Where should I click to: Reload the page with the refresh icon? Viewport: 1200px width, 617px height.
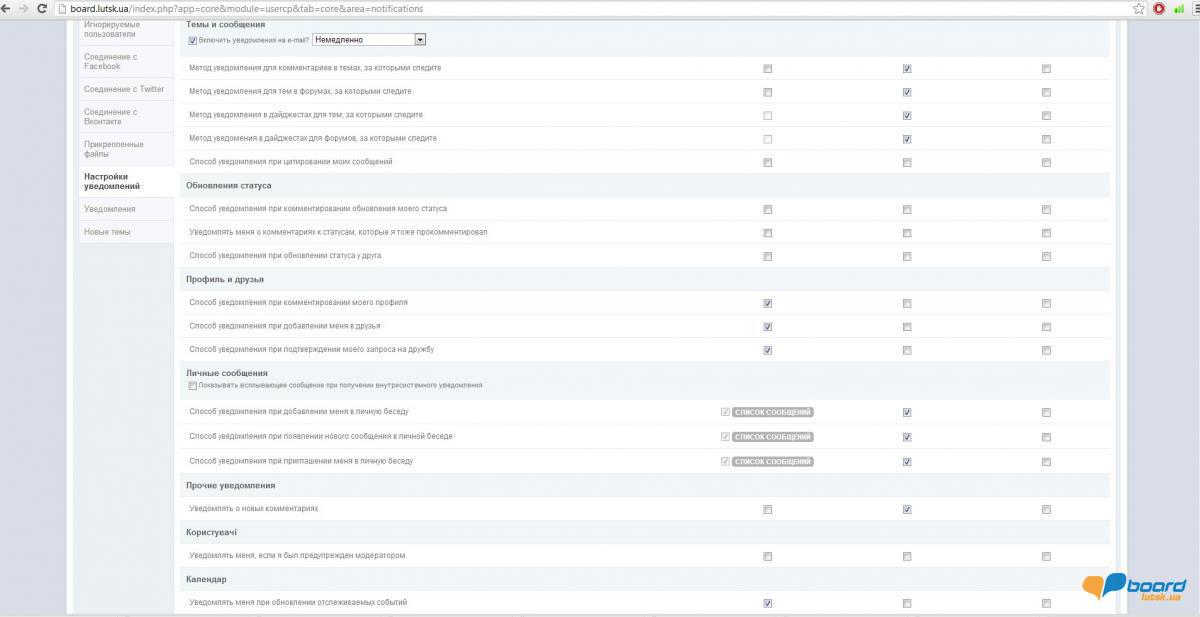(42, 8)
